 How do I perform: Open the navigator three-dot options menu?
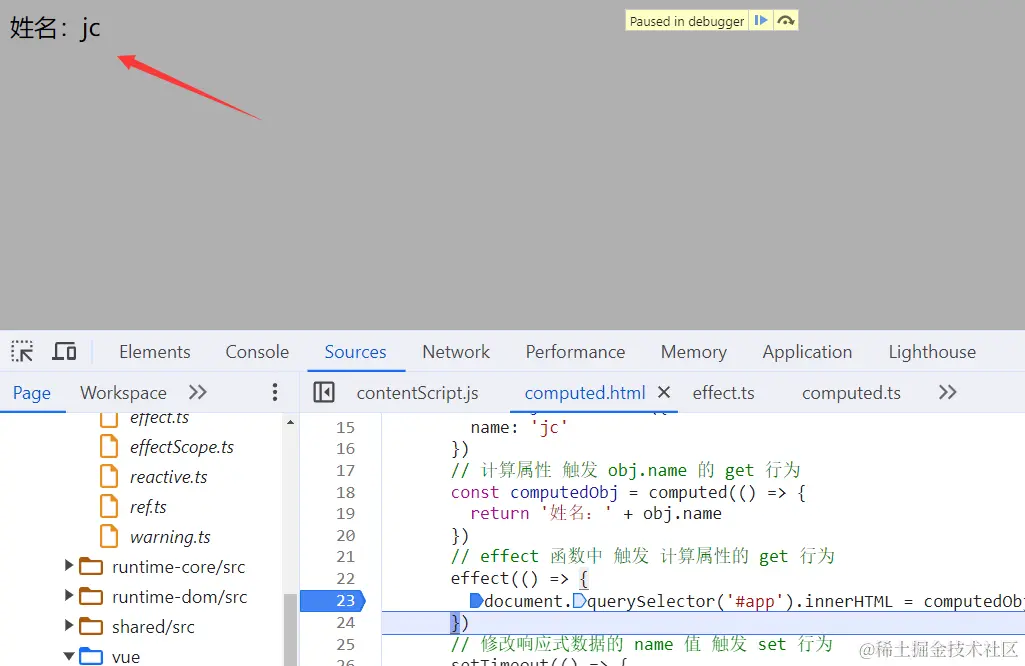click(x=275, y=392)
